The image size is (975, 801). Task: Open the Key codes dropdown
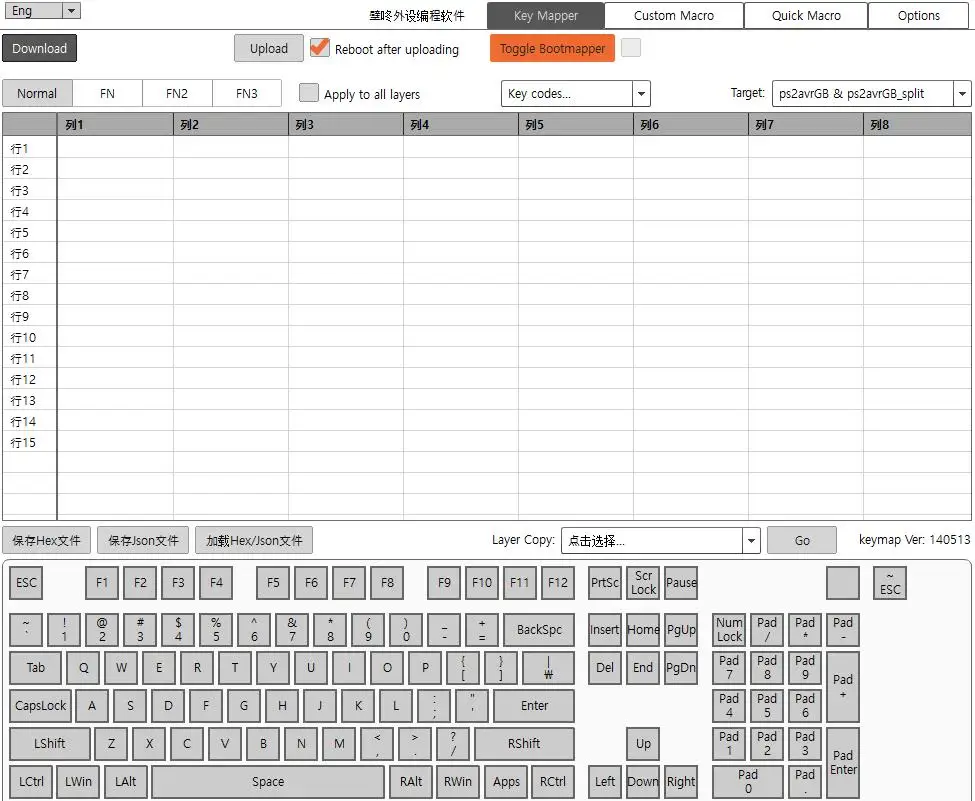point(575,94)
